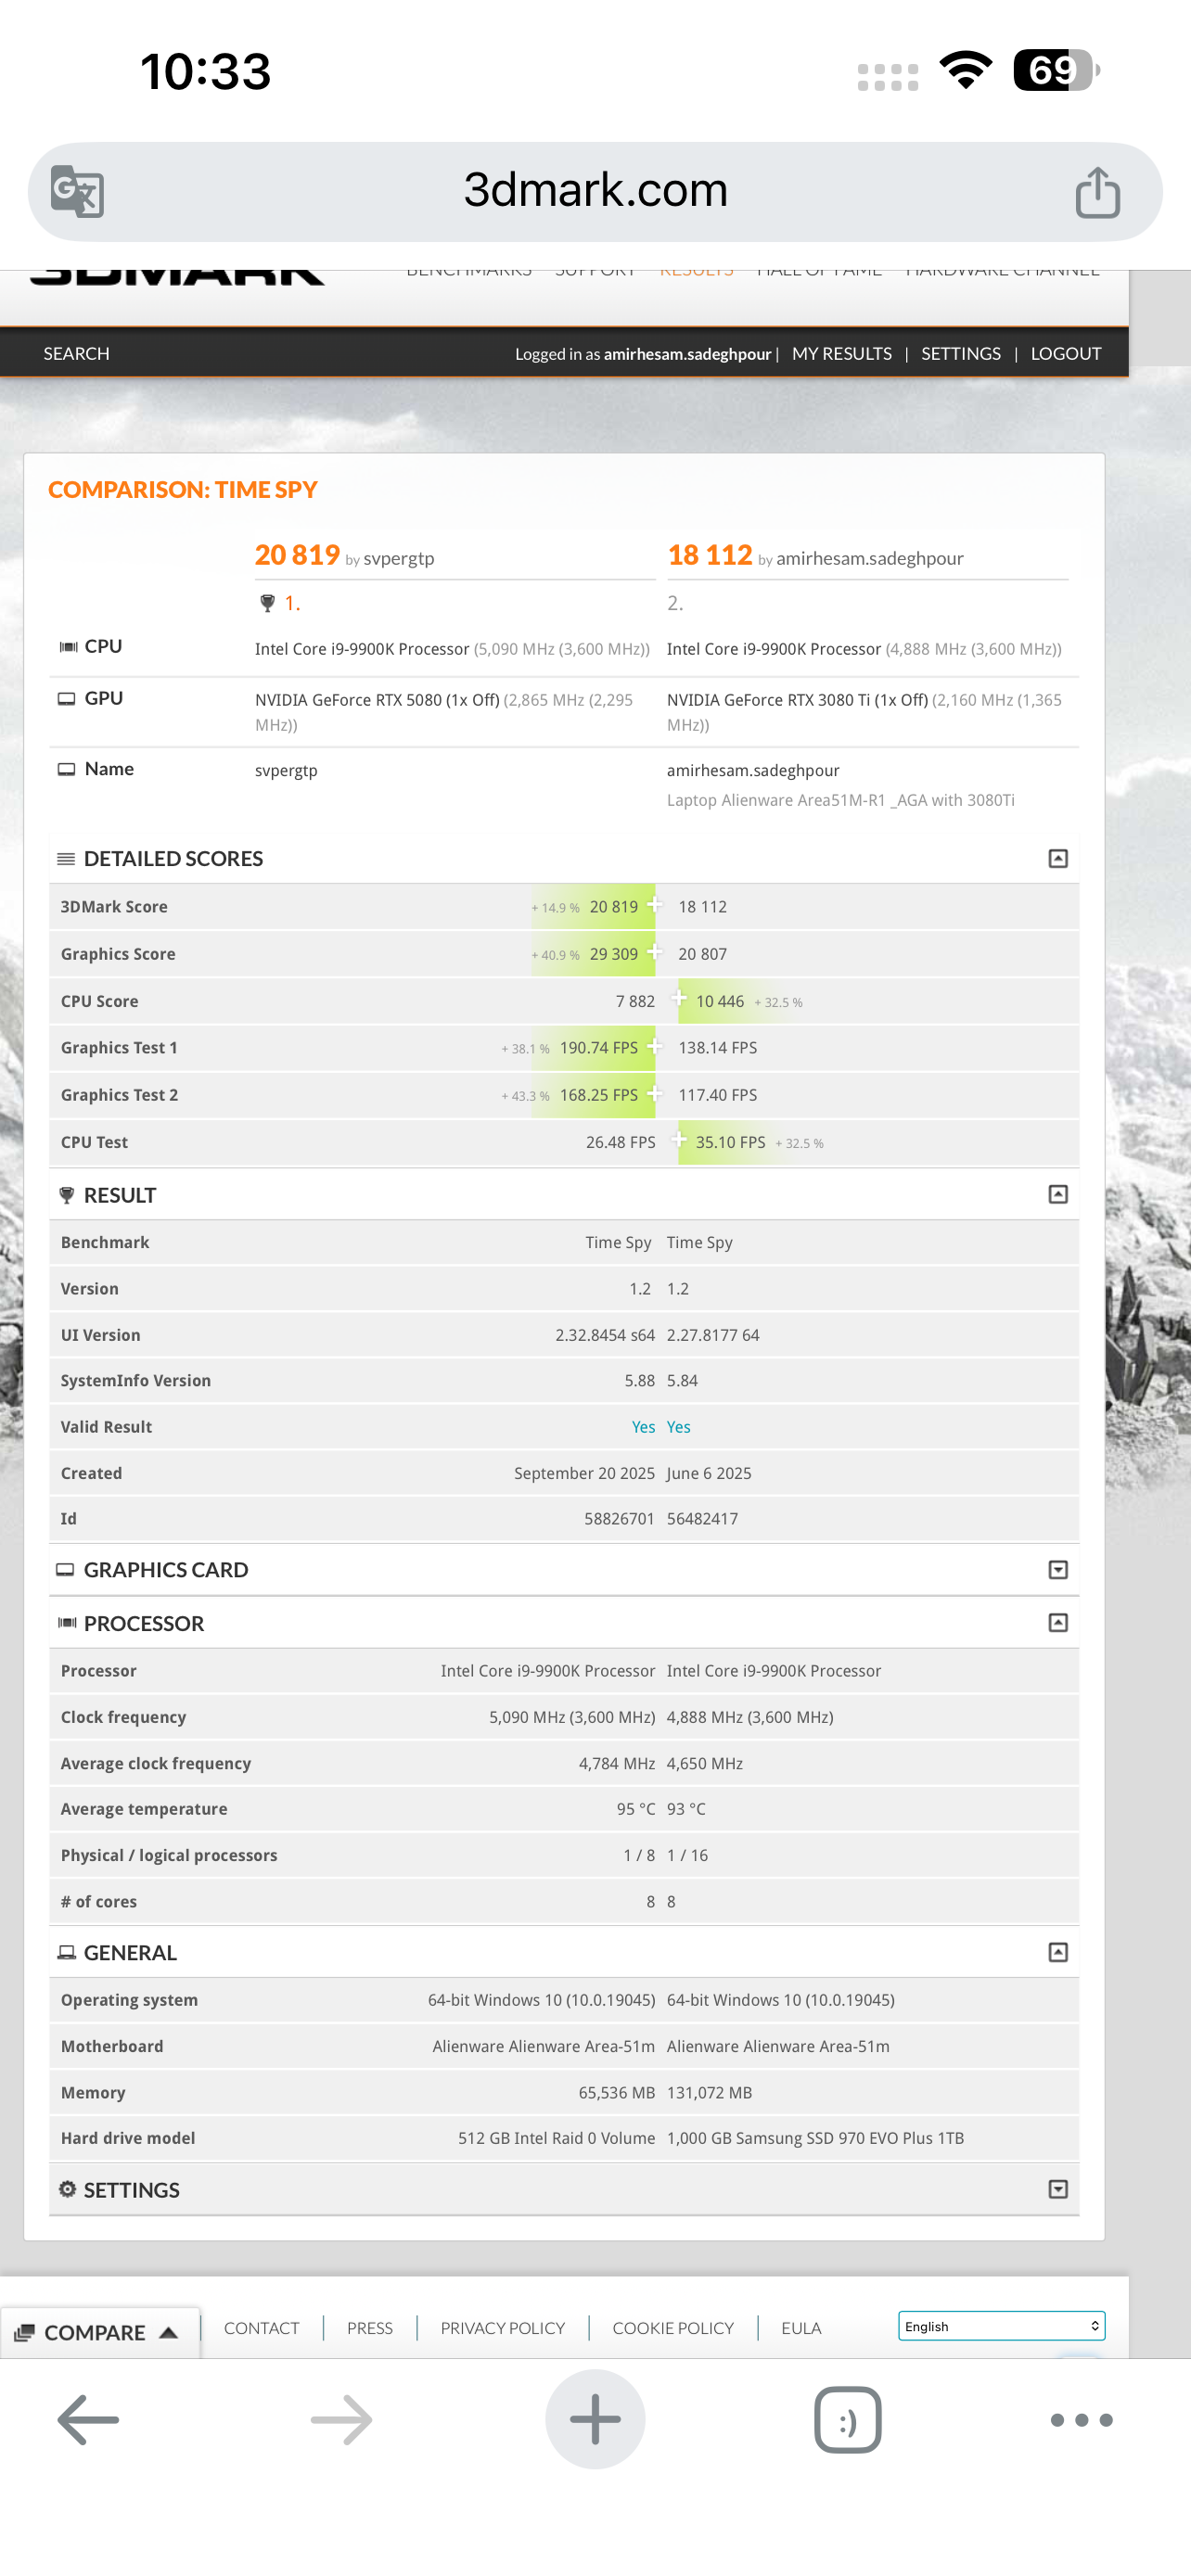Open the Privacy Policy link
This screenshot has height=2576, width=1191.
502,2328
